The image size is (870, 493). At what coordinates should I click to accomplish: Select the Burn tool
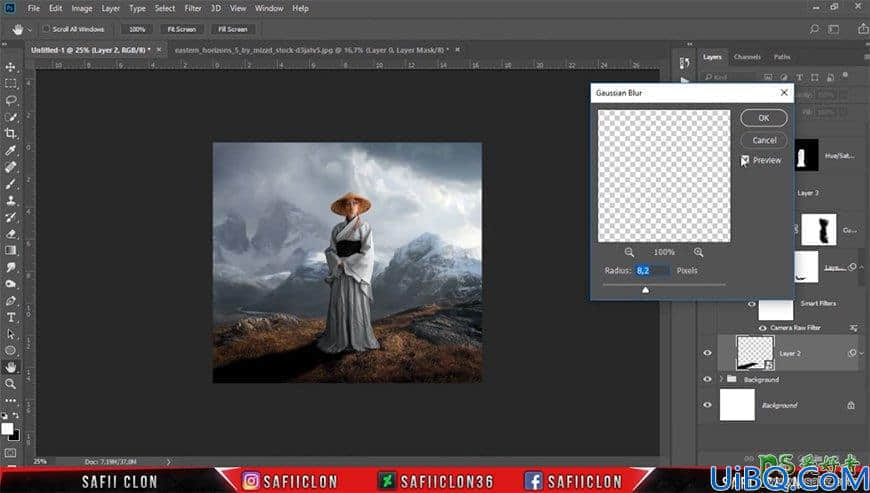(11, 283)
